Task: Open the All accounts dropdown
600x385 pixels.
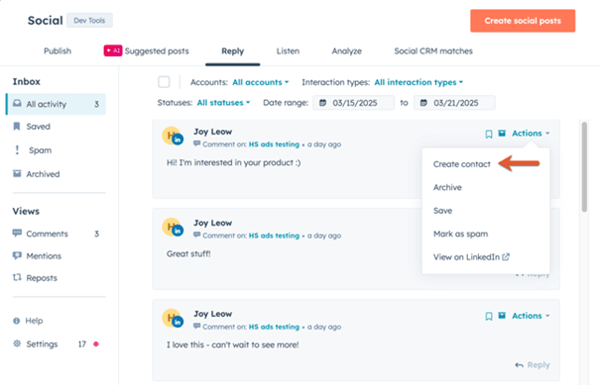Action: coord(261,82)
